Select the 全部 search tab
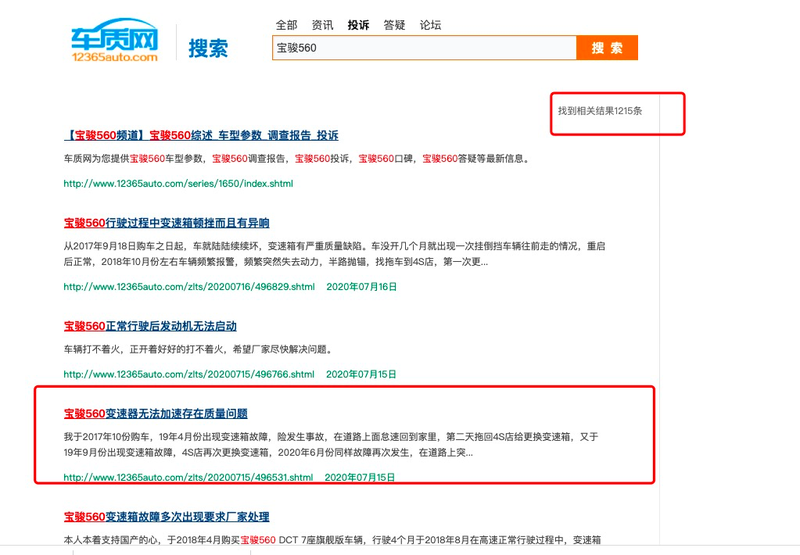Screen dimensions: 800x555 coord(286,25)
